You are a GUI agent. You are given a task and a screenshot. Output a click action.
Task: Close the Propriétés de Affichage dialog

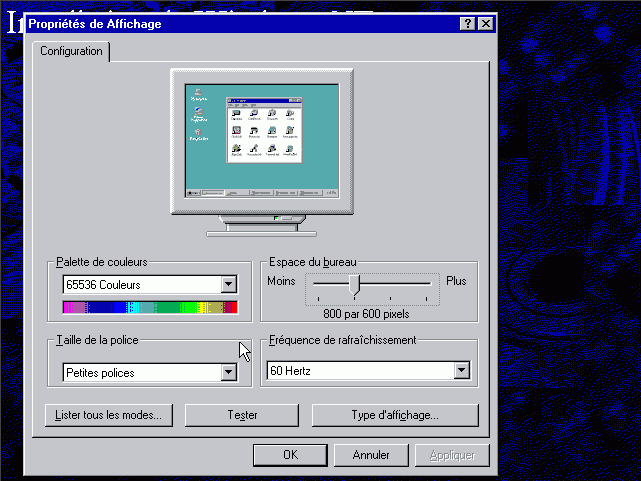pos(485,23)
